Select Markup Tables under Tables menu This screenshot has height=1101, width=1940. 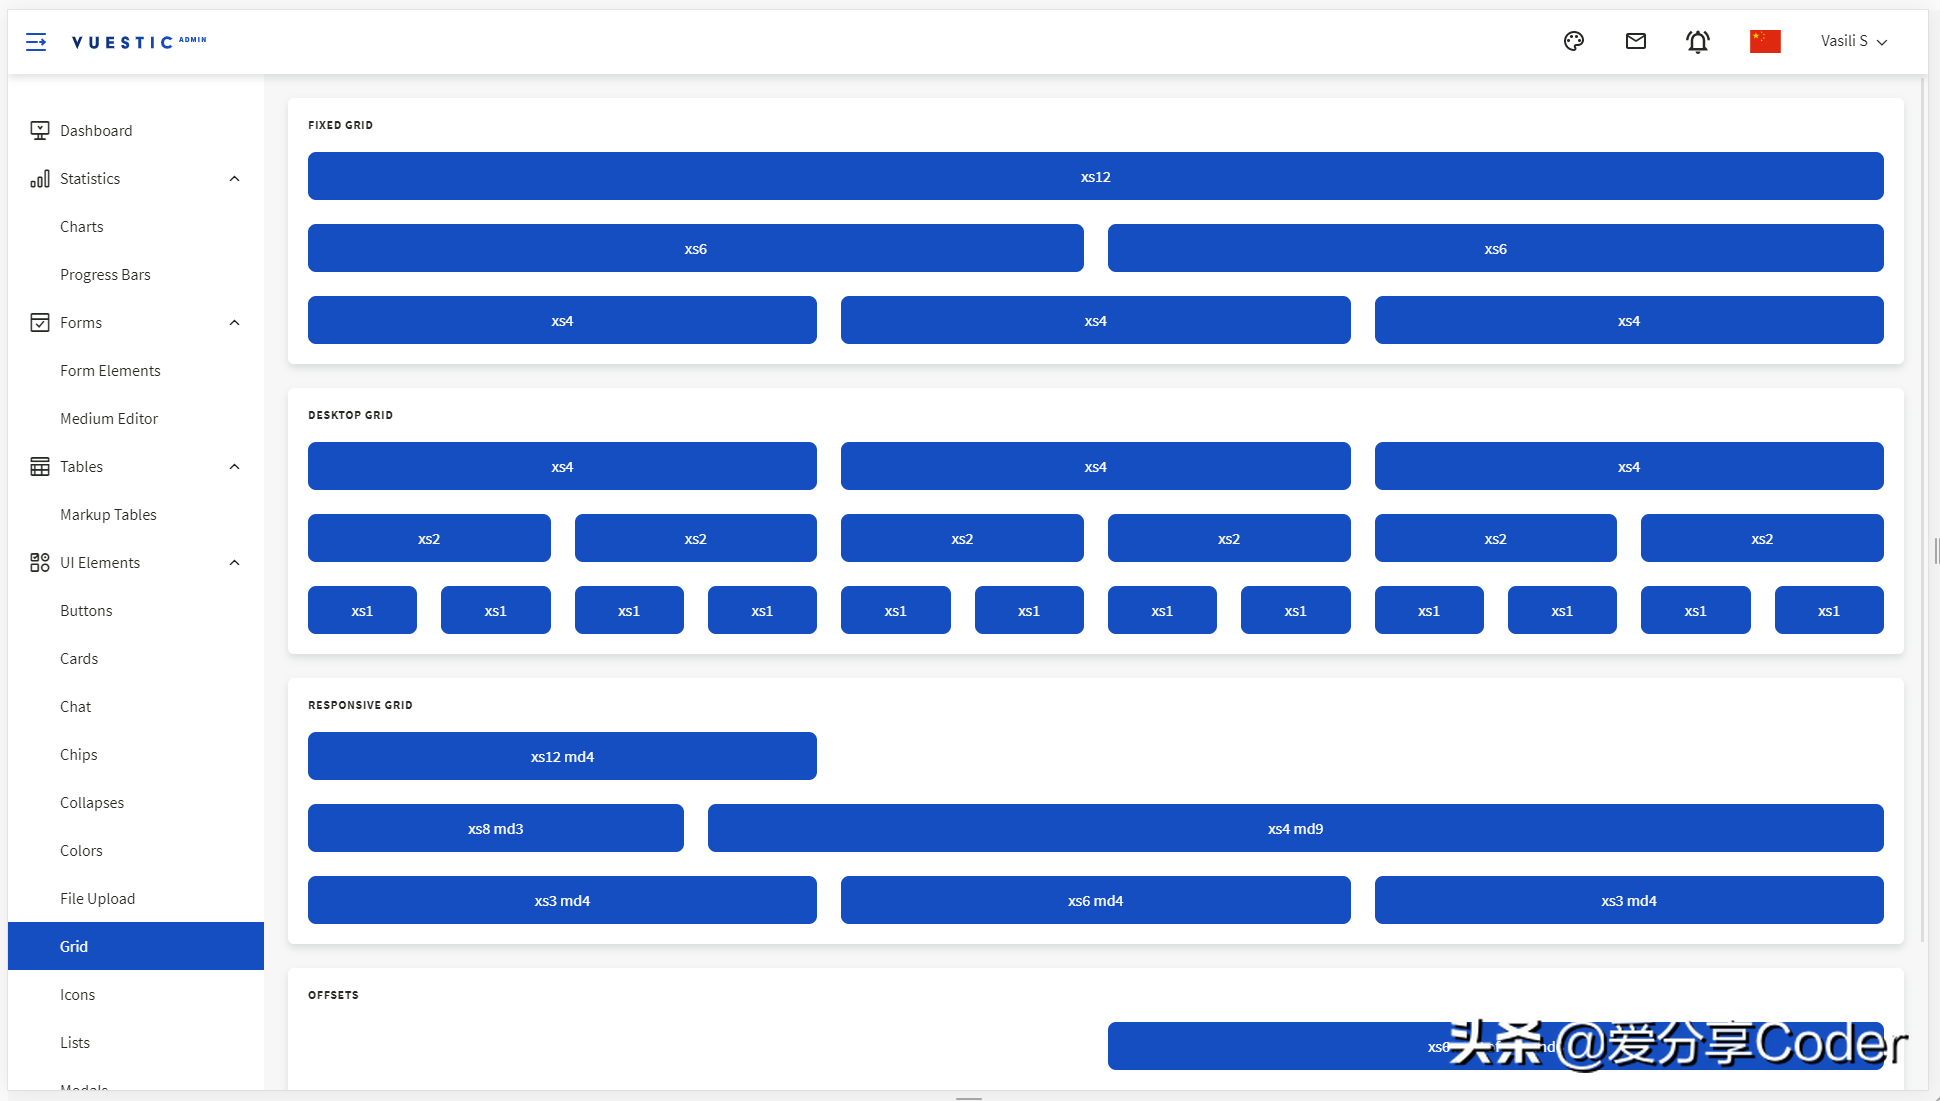tap(109, 513)
